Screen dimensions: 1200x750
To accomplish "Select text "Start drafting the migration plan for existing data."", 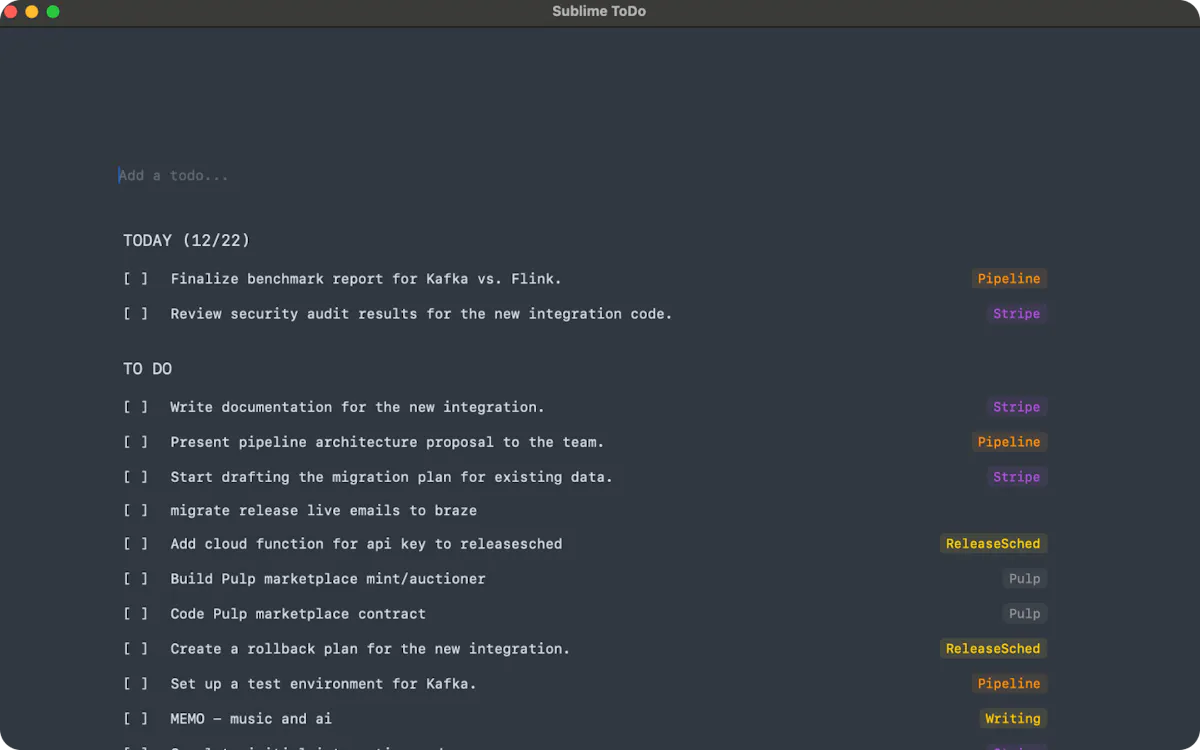I will pos(391,477).
